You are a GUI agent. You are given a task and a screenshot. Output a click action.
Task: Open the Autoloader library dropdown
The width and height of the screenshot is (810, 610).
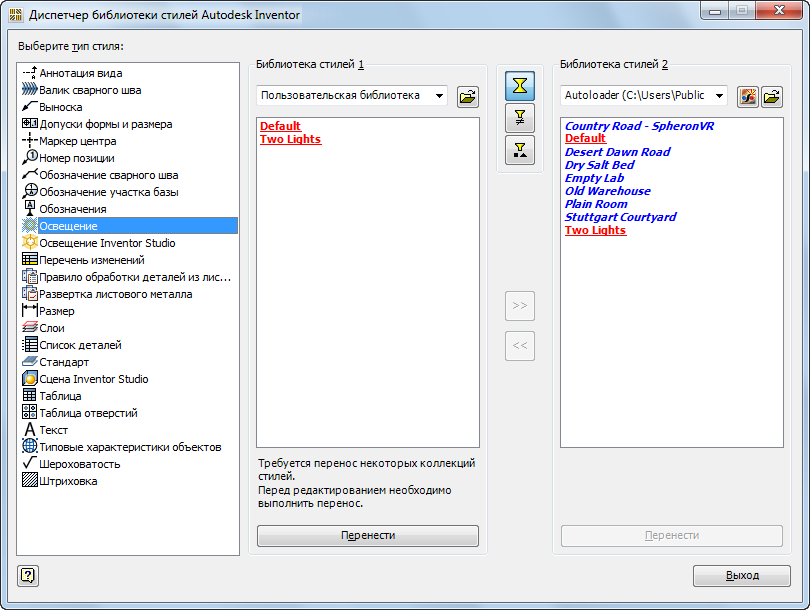click(x=719, y=96)
